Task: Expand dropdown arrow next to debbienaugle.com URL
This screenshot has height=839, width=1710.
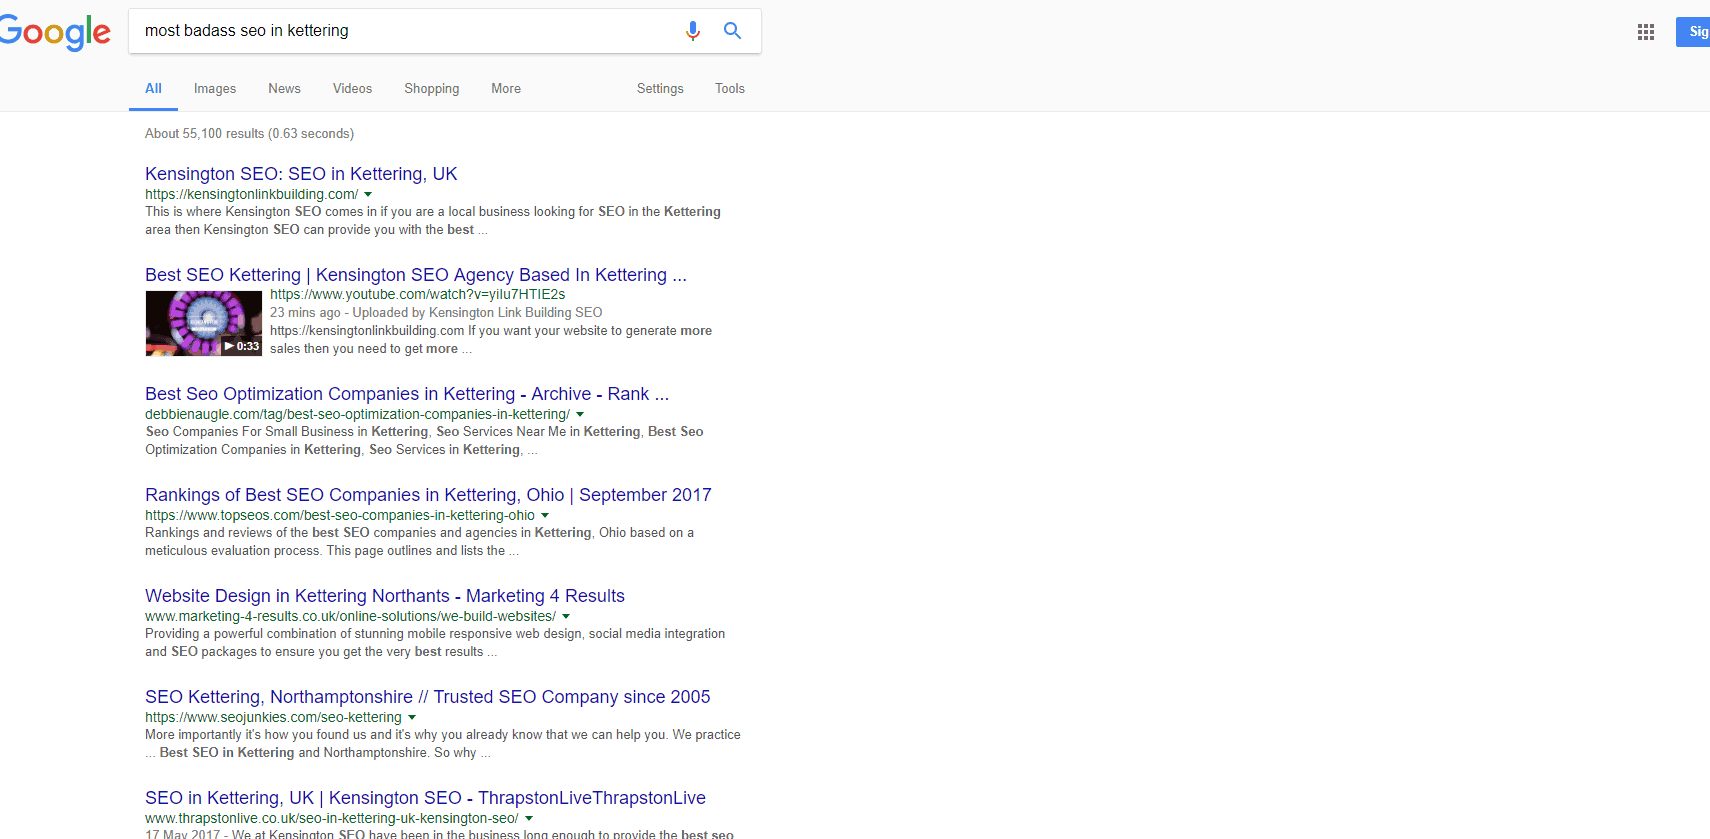Action: [580, 415]
